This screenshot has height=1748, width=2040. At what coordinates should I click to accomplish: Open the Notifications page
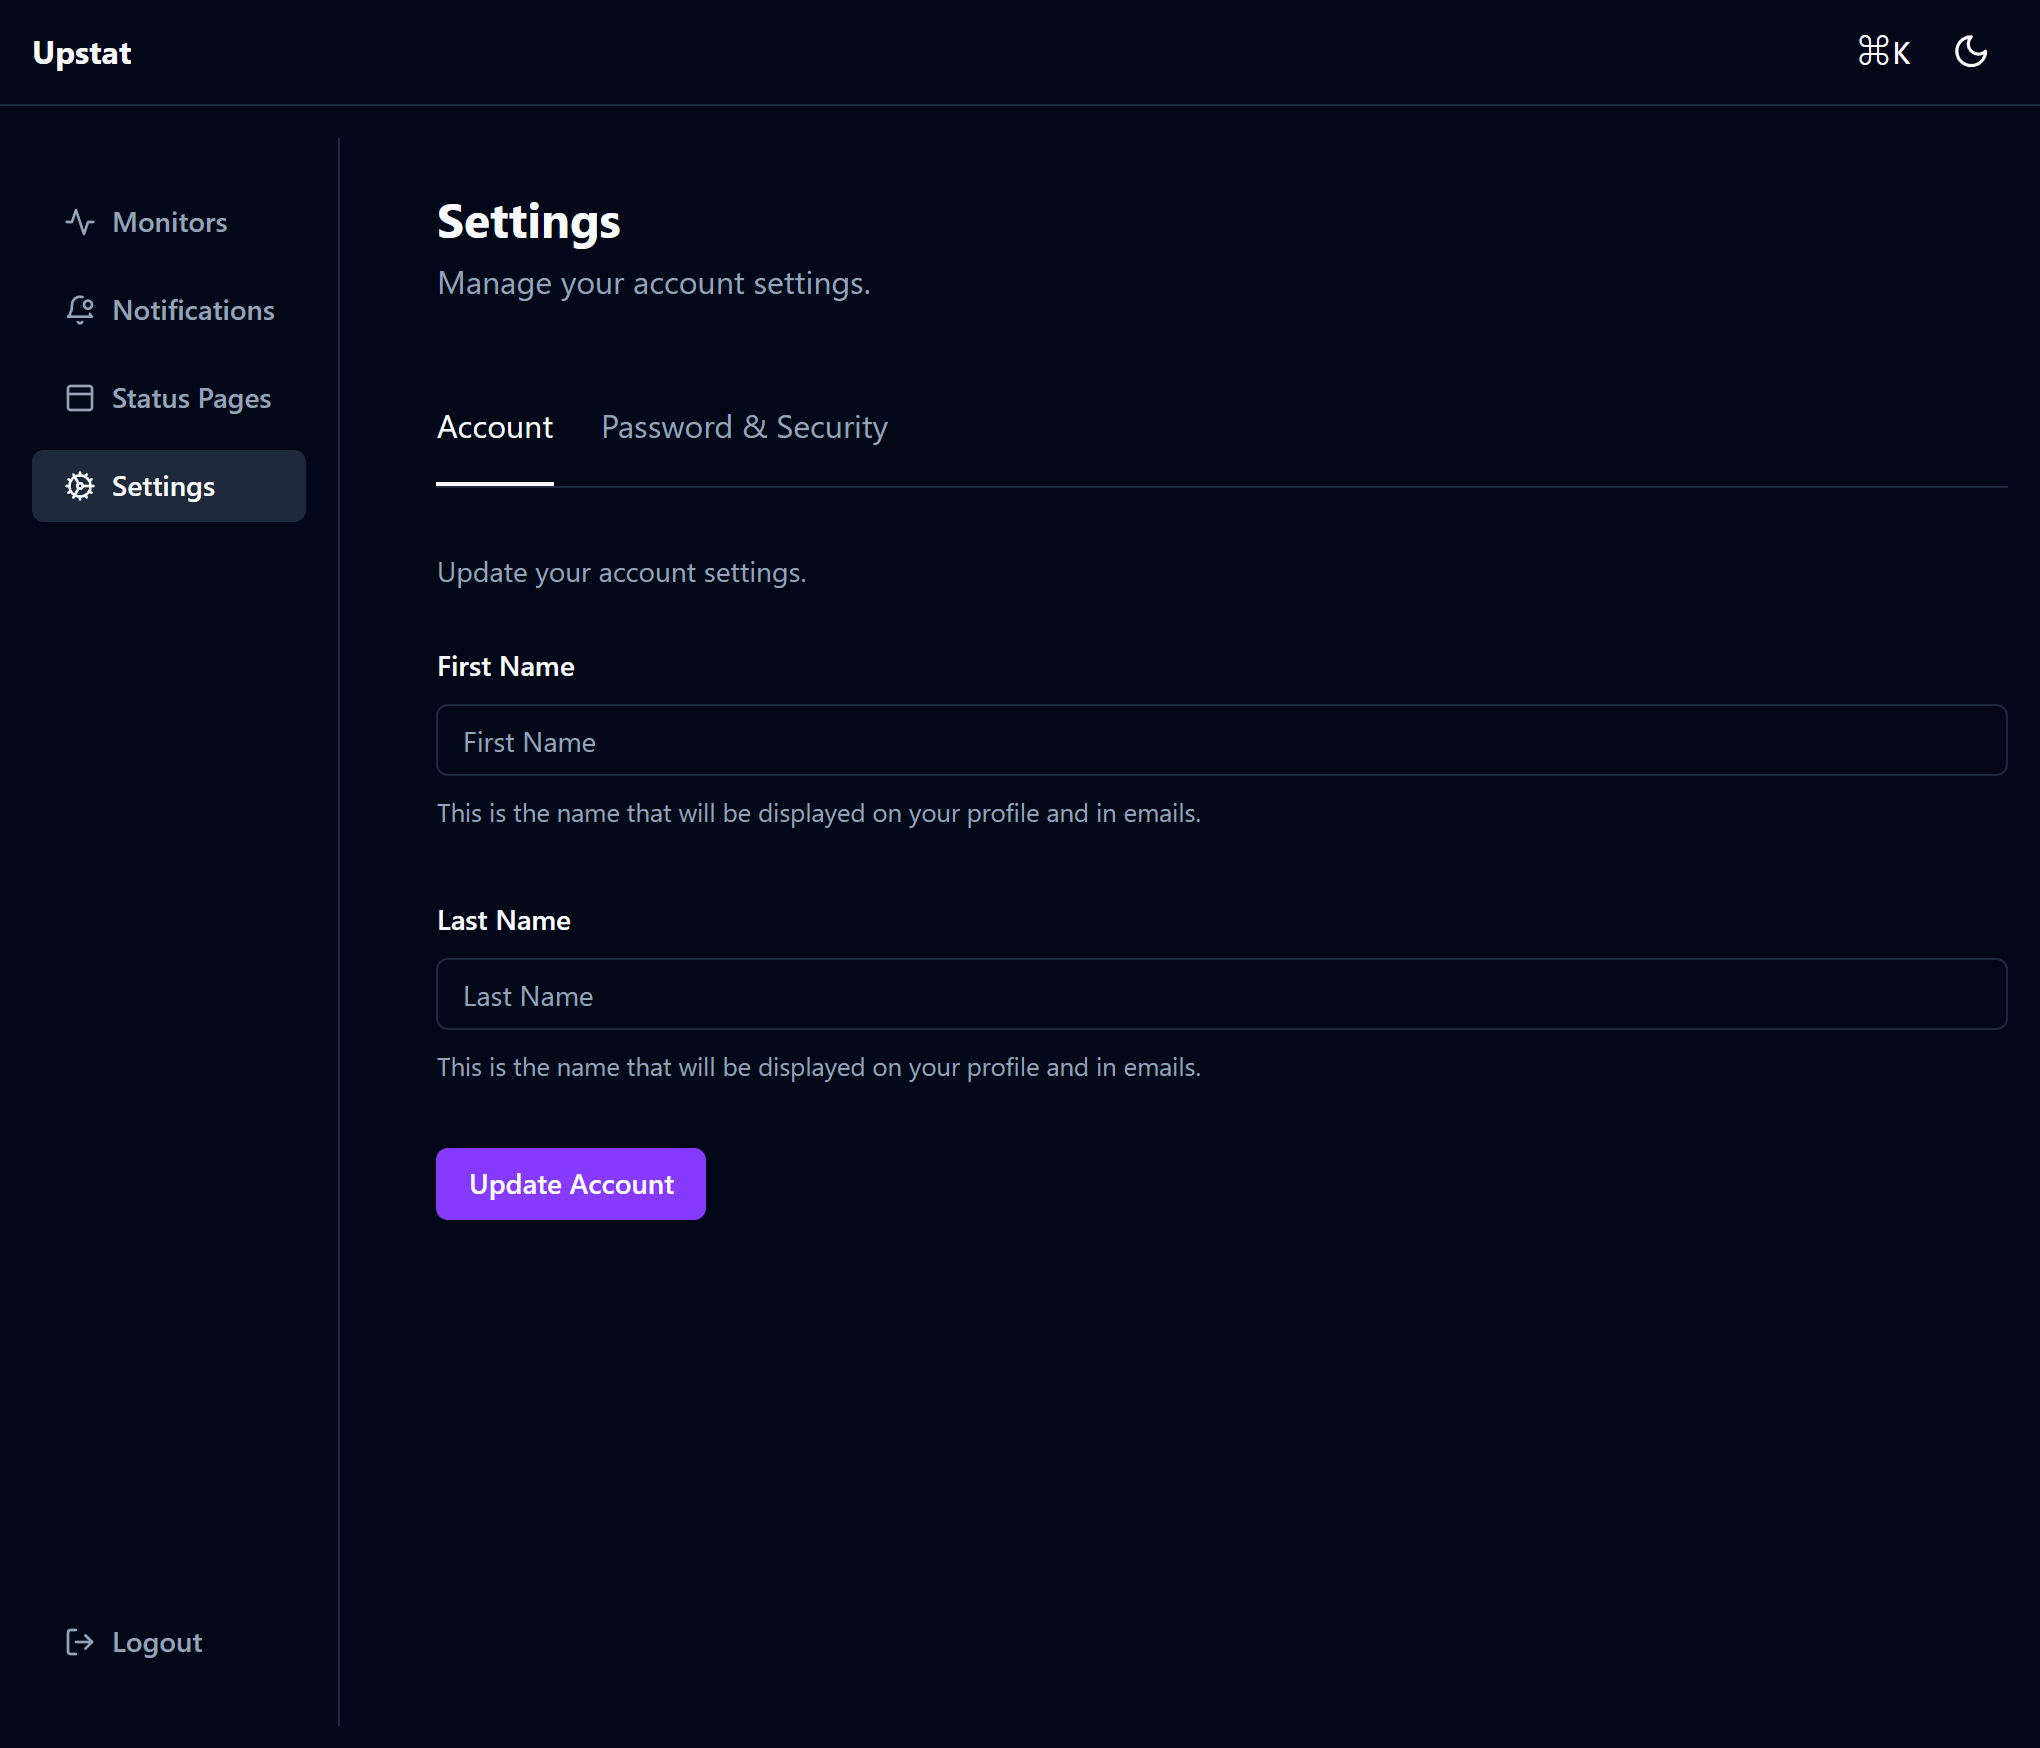(193, 310)
